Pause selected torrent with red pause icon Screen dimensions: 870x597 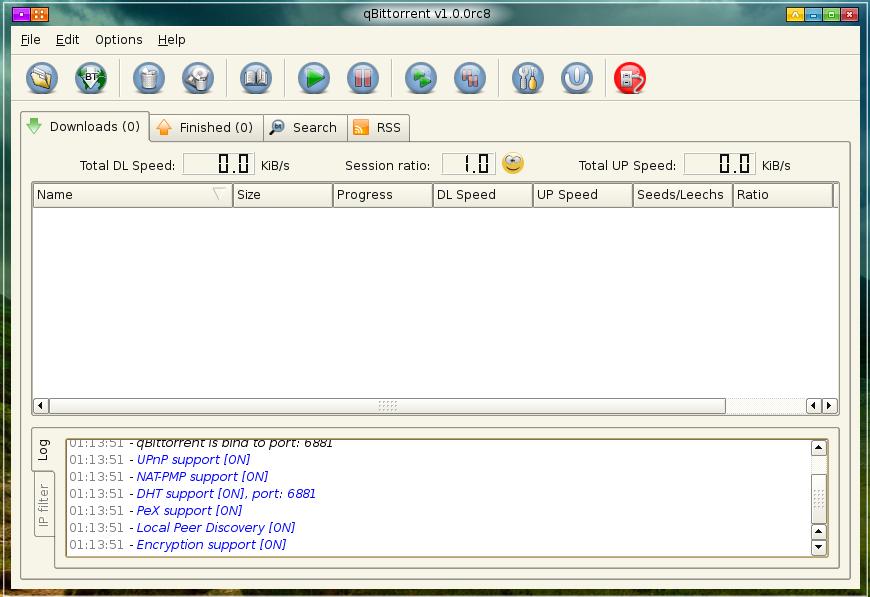tap(363, 78)
